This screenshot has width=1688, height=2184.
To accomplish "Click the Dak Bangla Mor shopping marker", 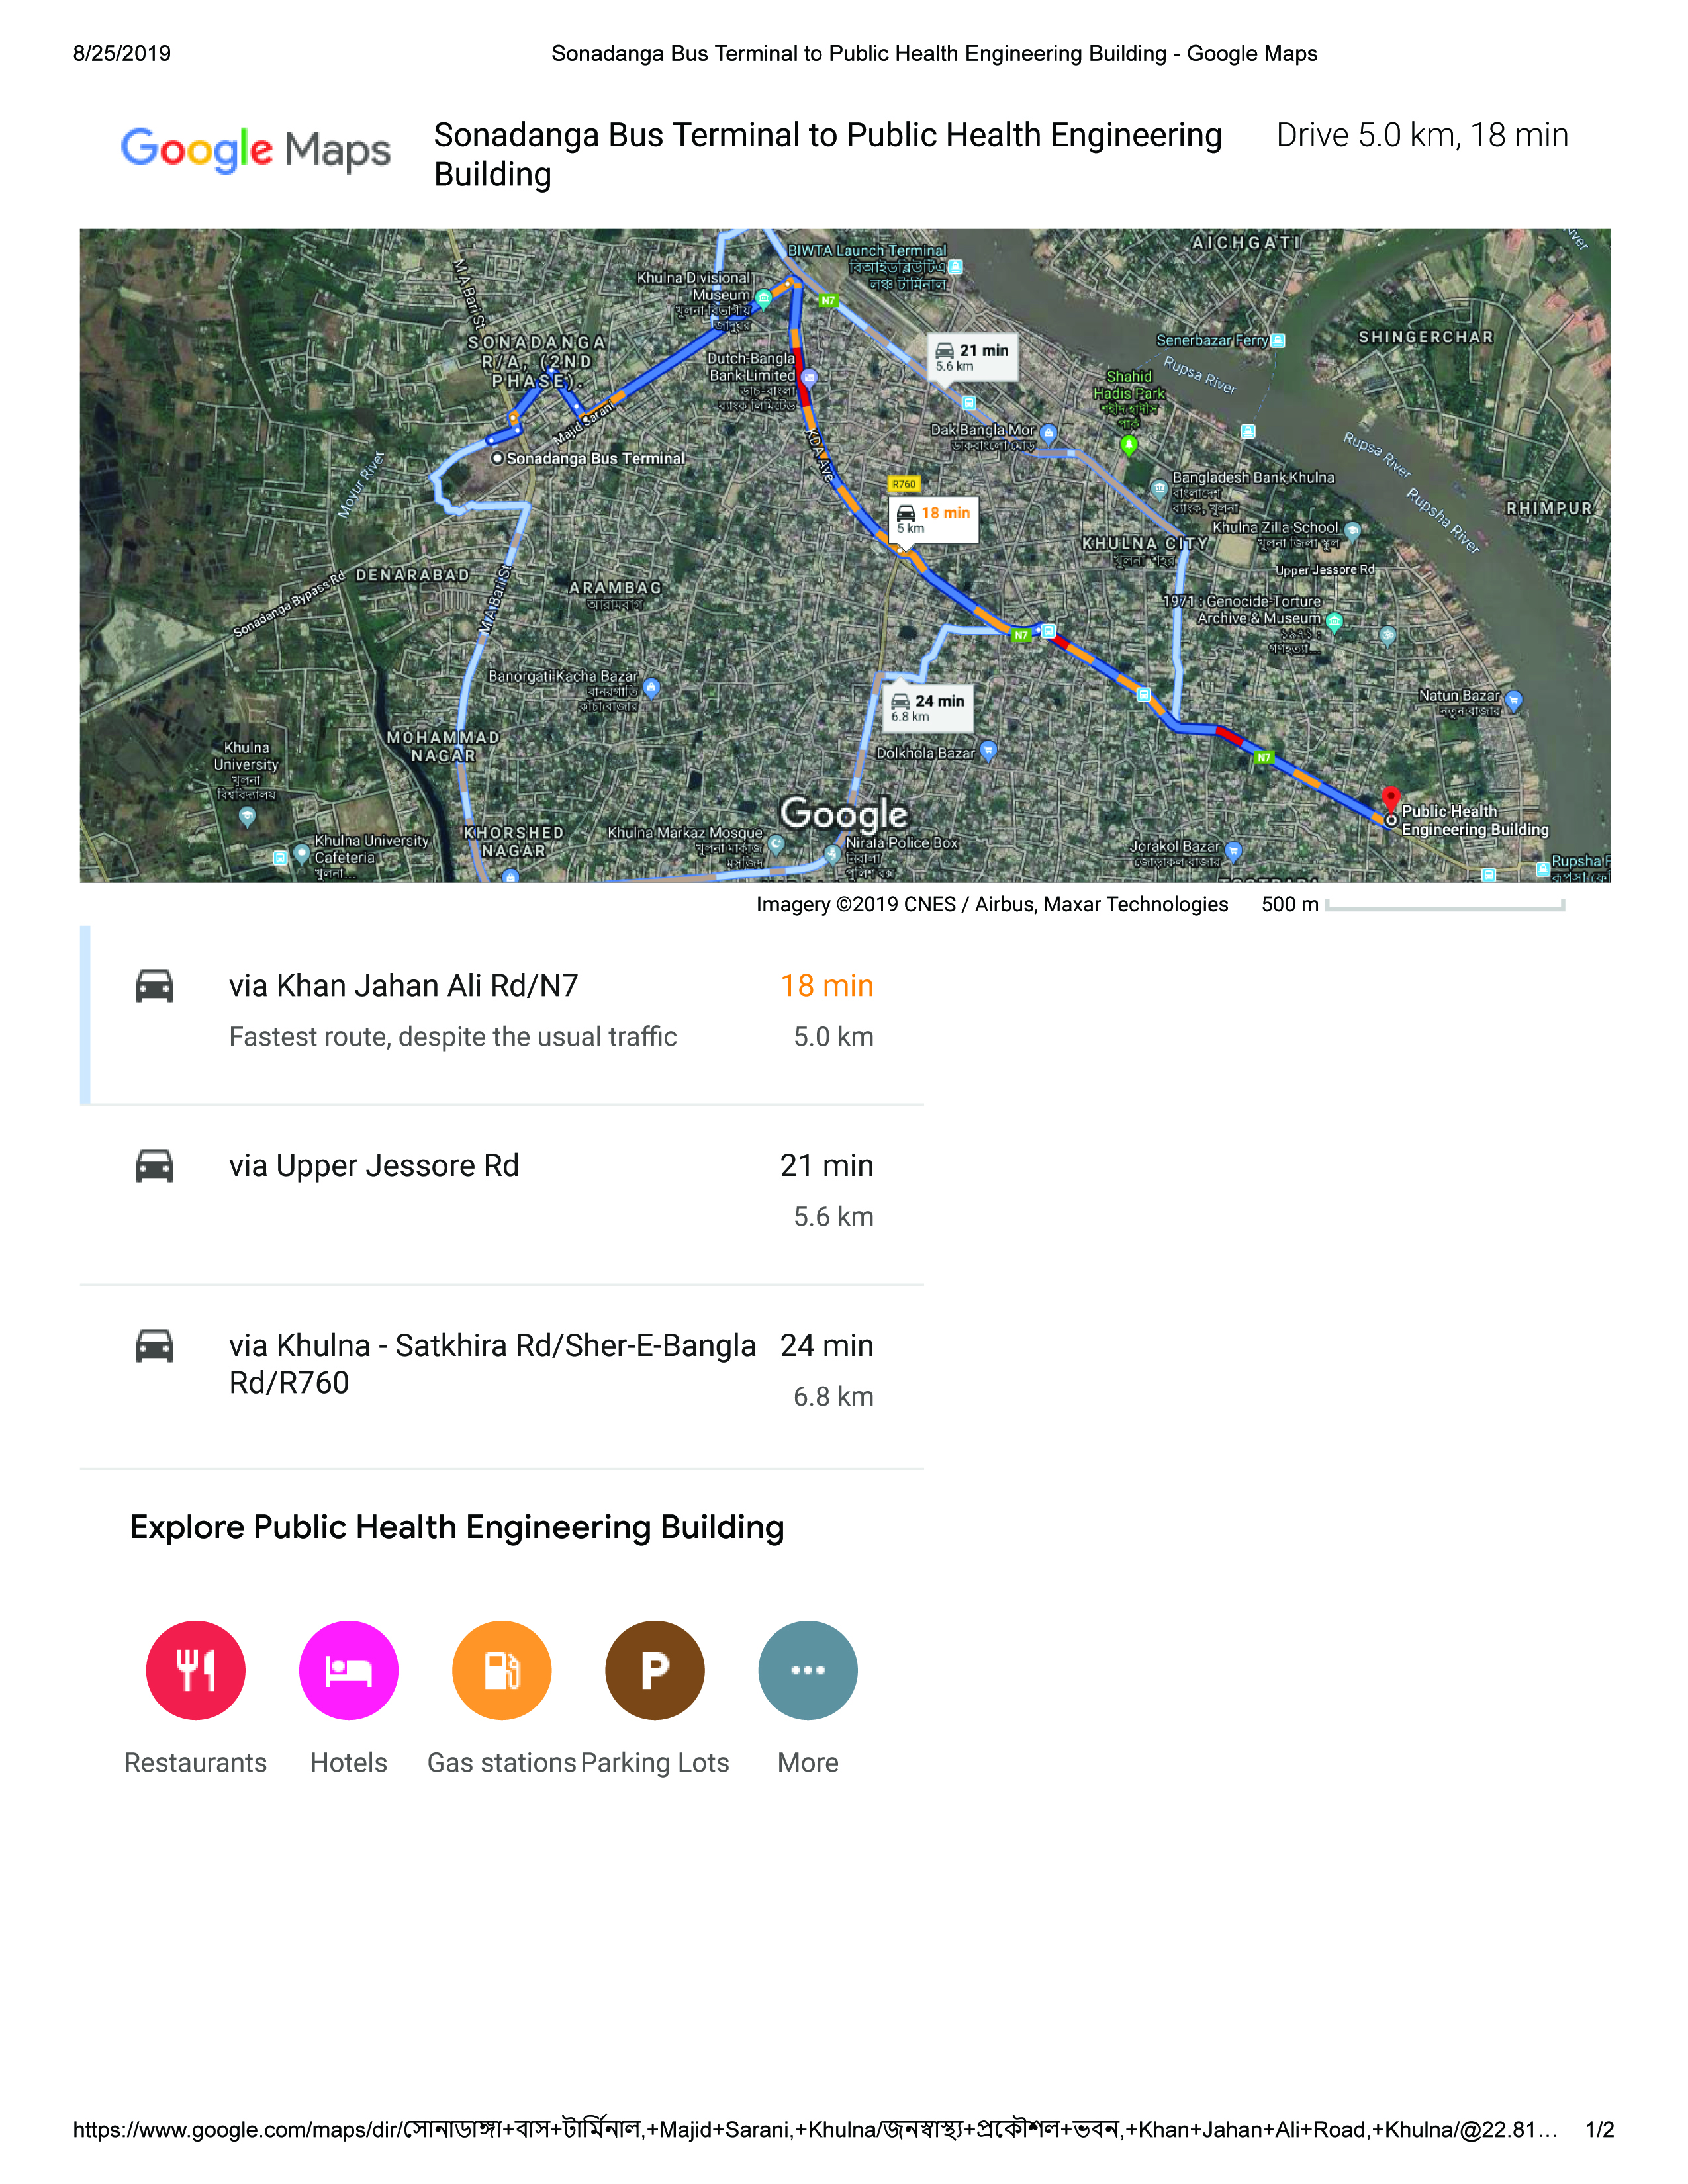I will coord(1048,433).
